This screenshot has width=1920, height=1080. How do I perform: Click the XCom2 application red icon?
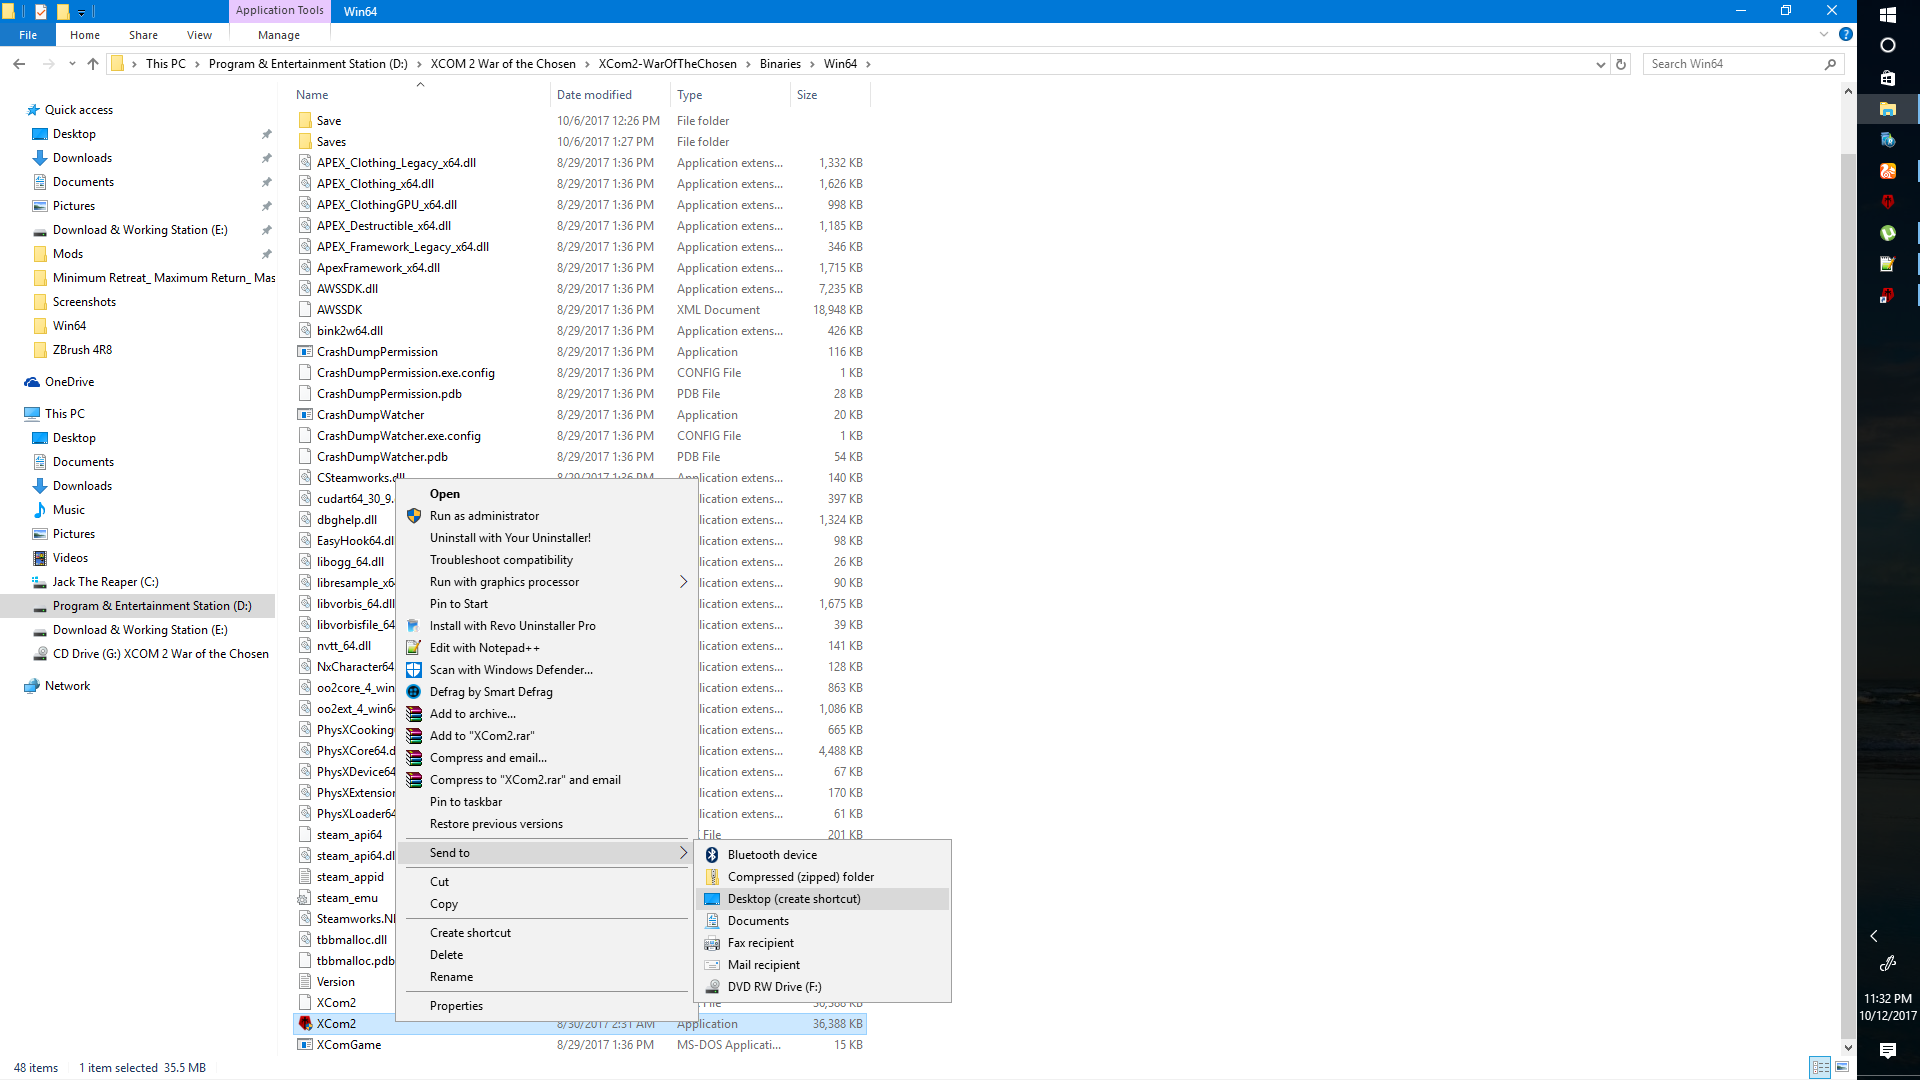point(305,1024)
